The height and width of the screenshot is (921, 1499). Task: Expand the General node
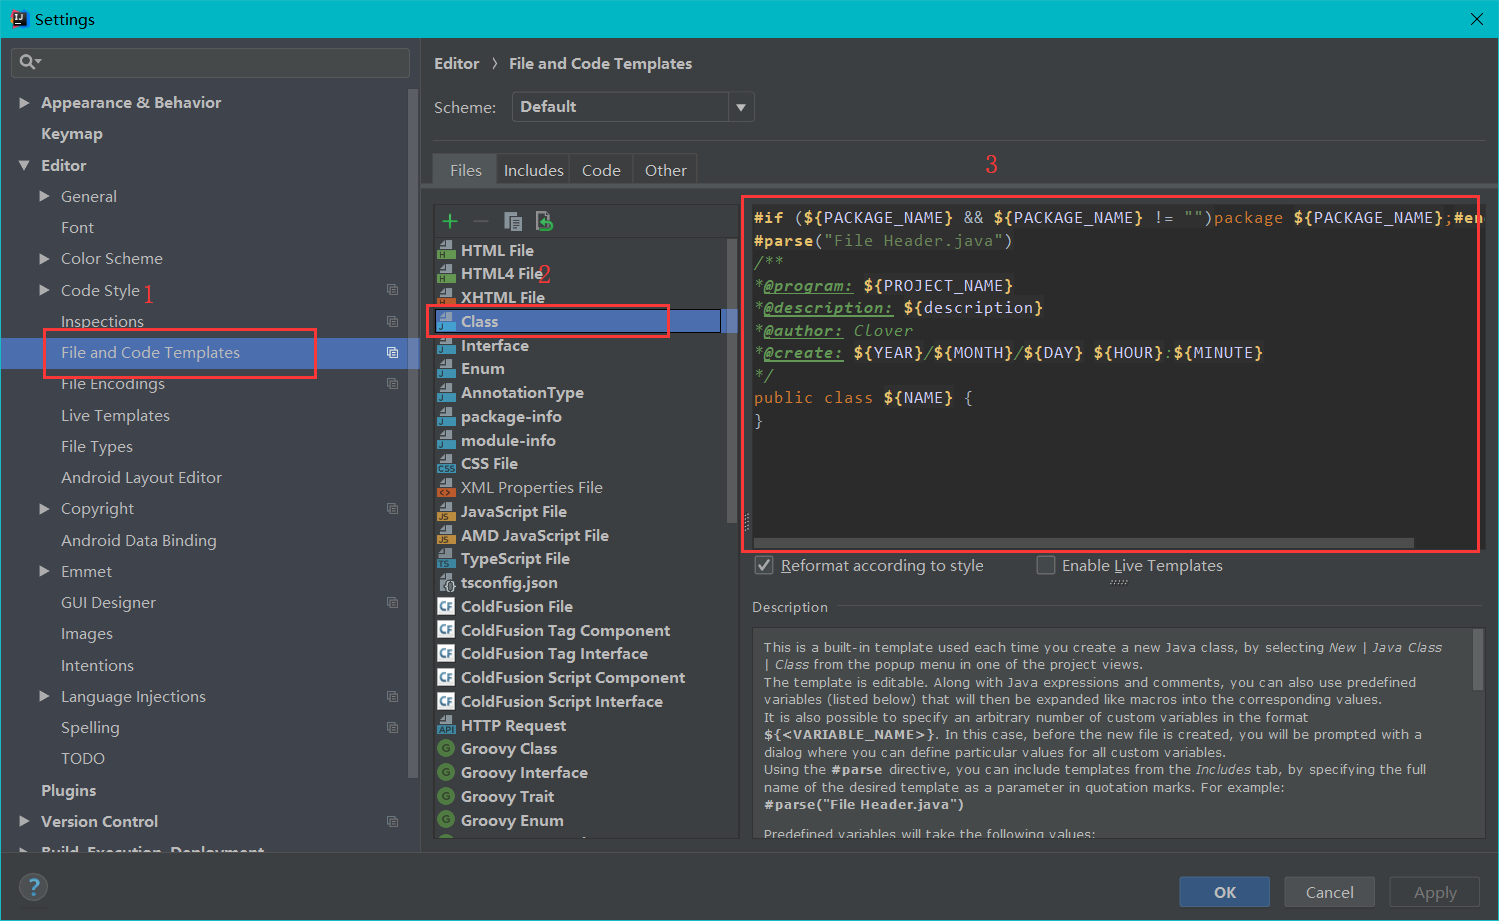pyautogui.click(x=44, y=196)
